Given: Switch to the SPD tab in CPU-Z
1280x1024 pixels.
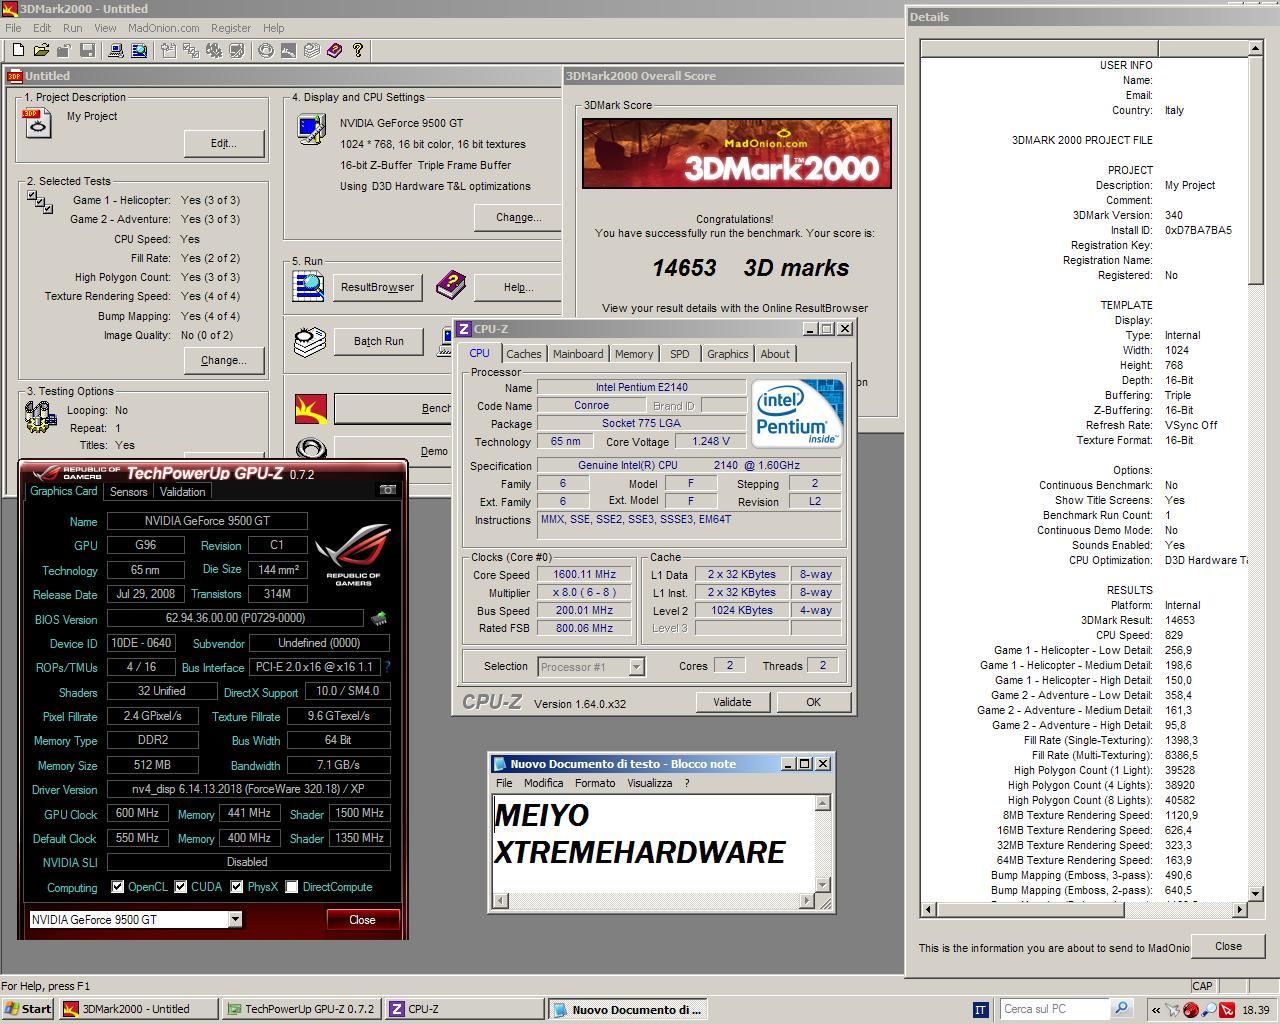Looking at the screenshot, I should point(680,354).
